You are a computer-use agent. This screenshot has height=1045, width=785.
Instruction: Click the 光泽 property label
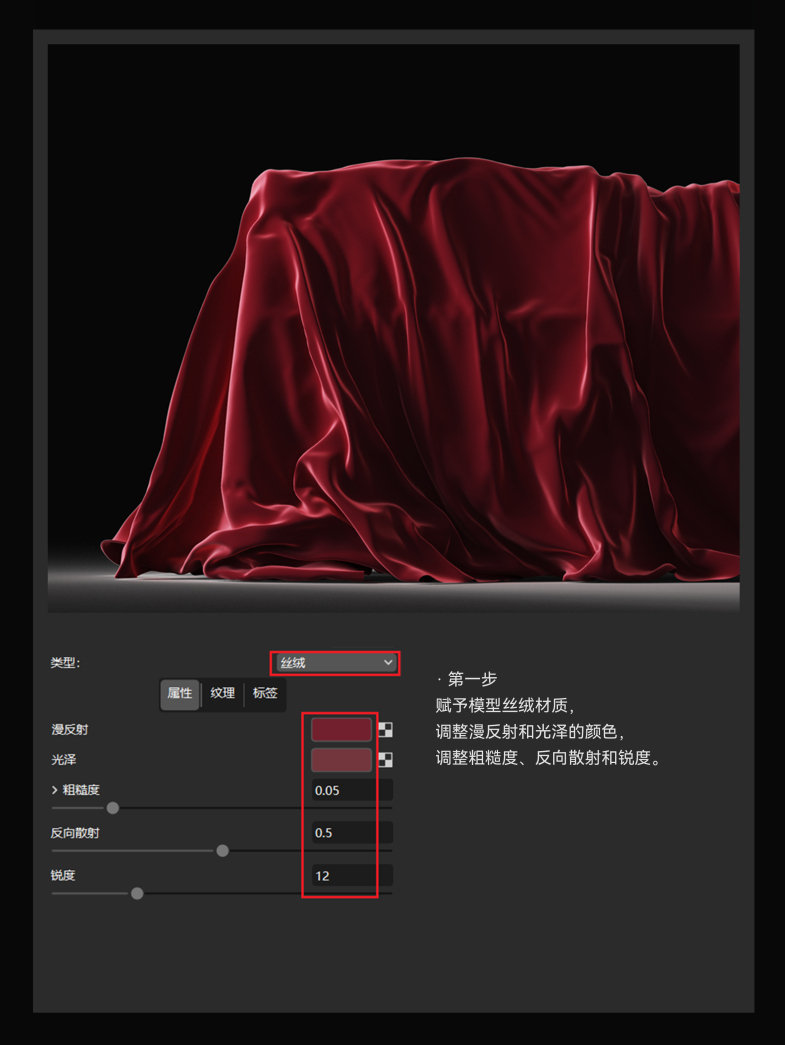coord(64,760)
